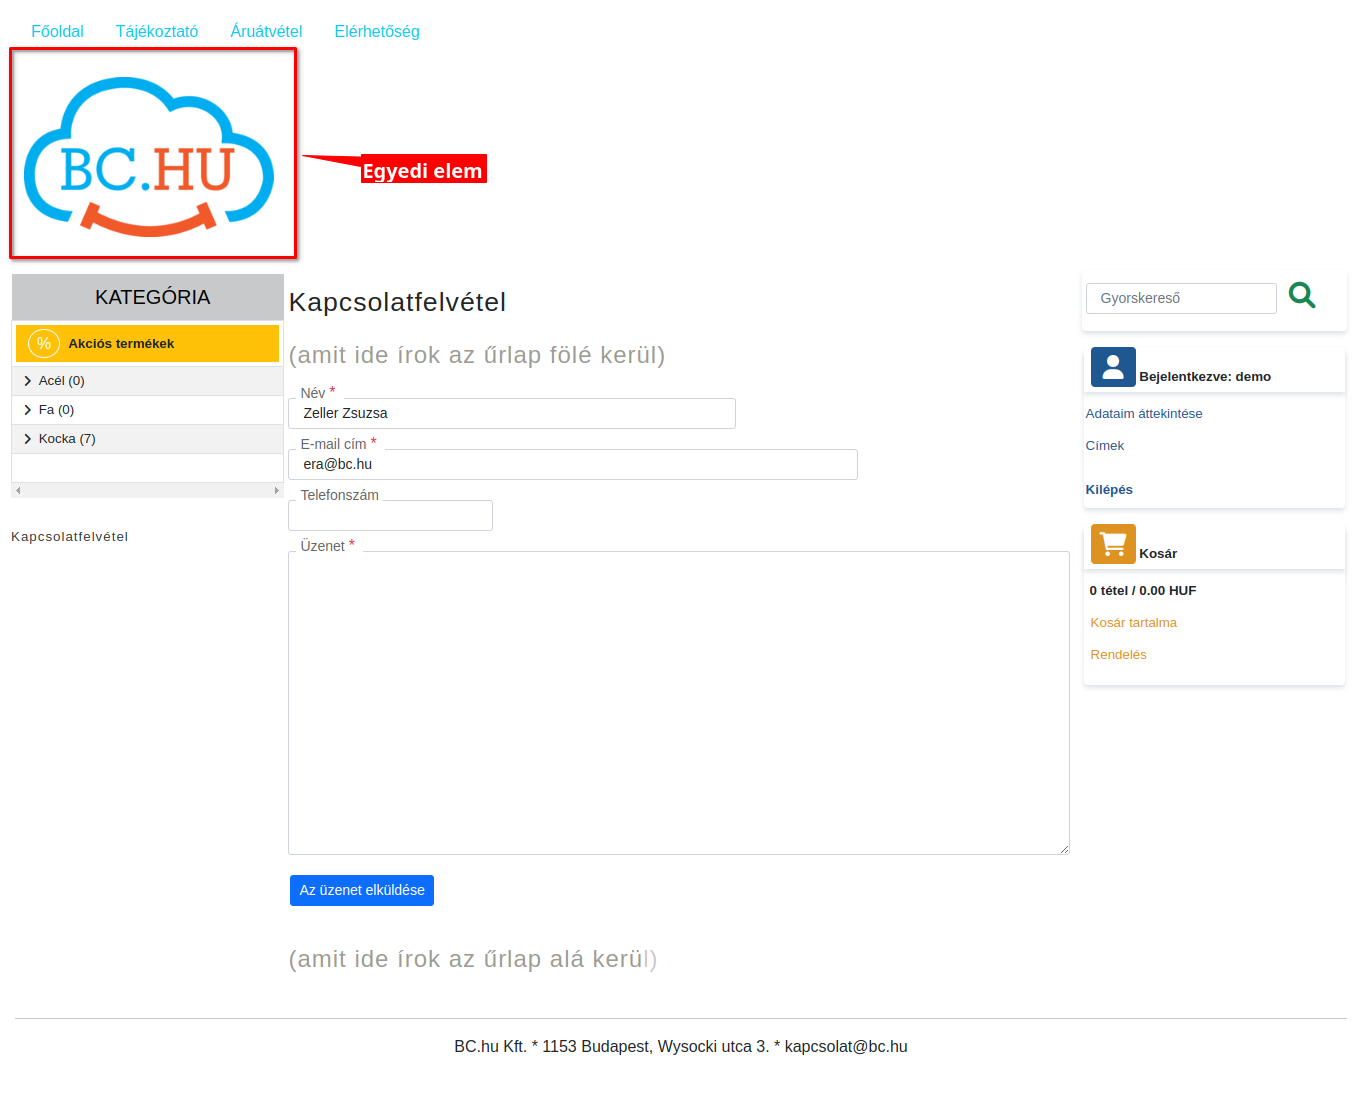
Task: Click the green magnifier search icon
Action: tap(1302, 295)
